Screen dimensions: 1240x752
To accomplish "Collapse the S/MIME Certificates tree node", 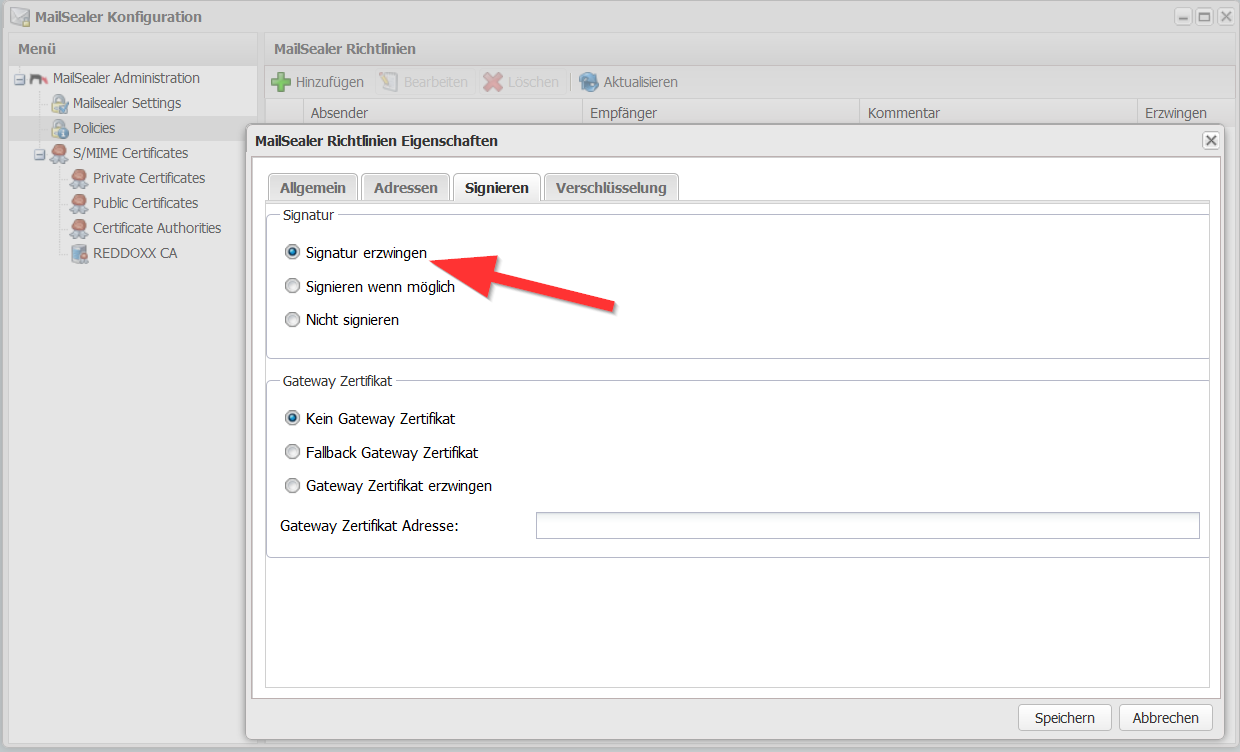I will click(40, 154).
